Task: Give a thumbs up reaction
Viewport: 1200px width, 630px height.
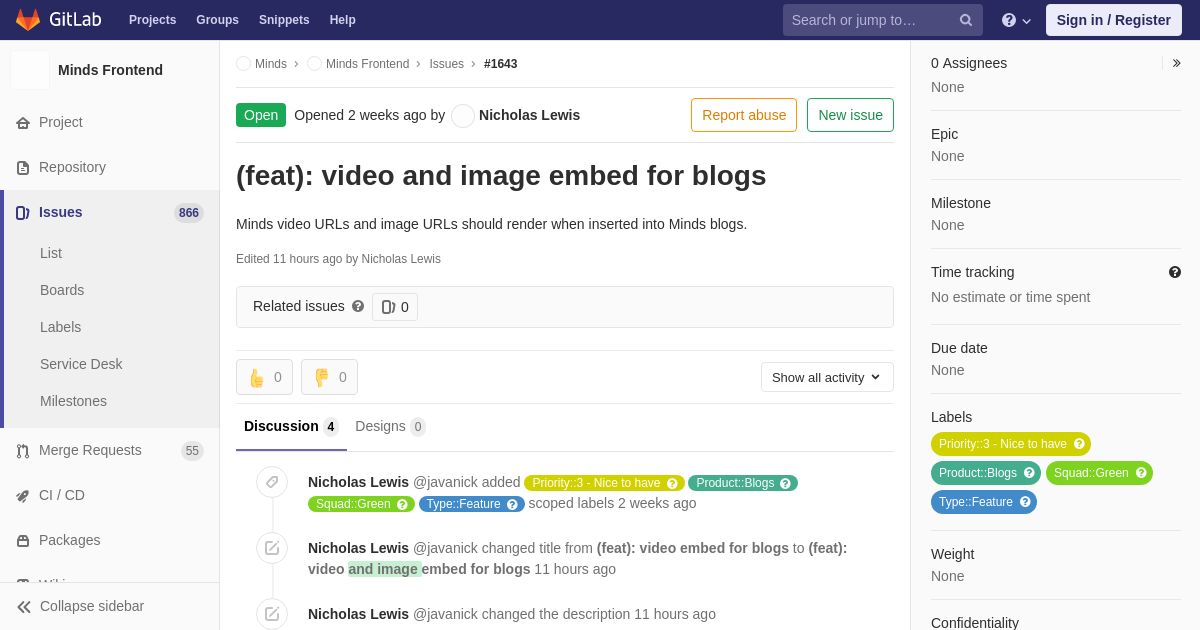Action: 264,377
